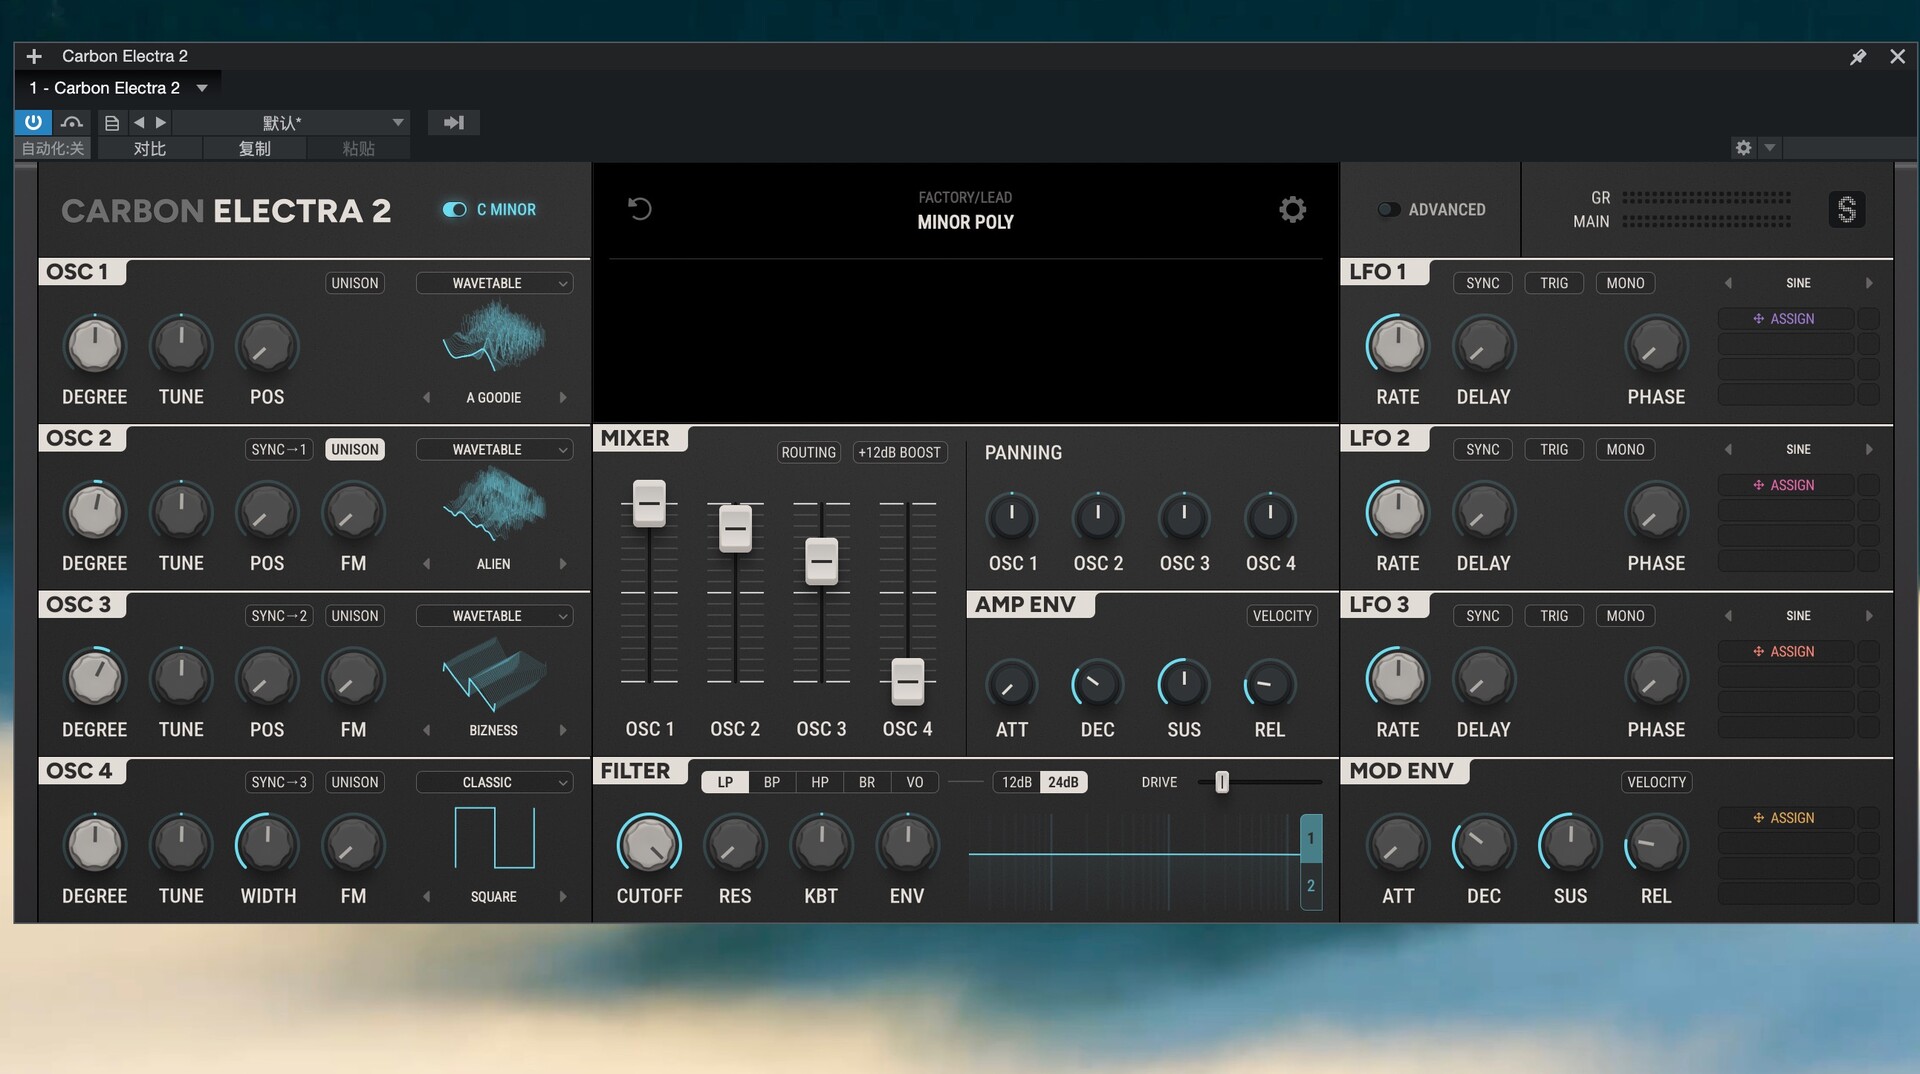This screenshot has height=1074, width=1920.
Task: Toggle VELOCITY on the AMP ENV
Action: click(1282, 616)
